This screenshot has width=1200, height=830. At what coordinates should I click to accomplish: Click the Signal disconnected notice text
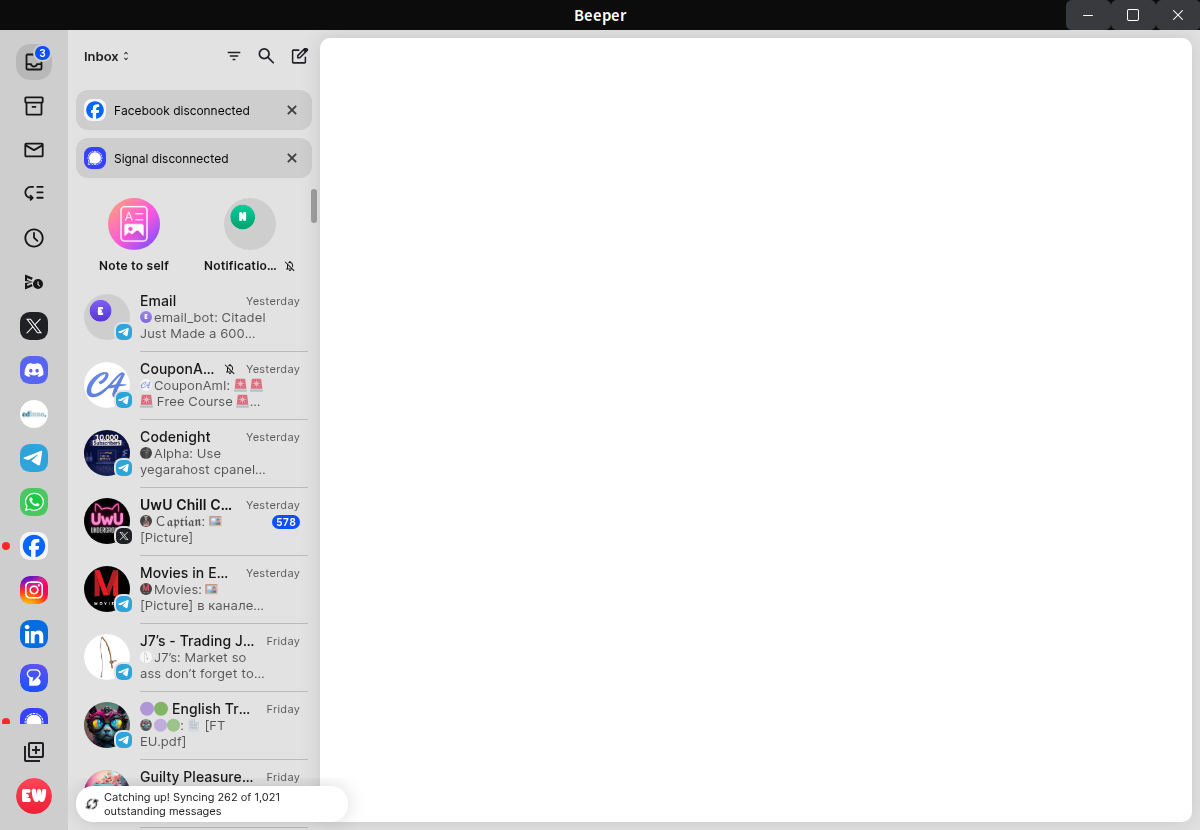pyautogui.click(x=171, y=159)
